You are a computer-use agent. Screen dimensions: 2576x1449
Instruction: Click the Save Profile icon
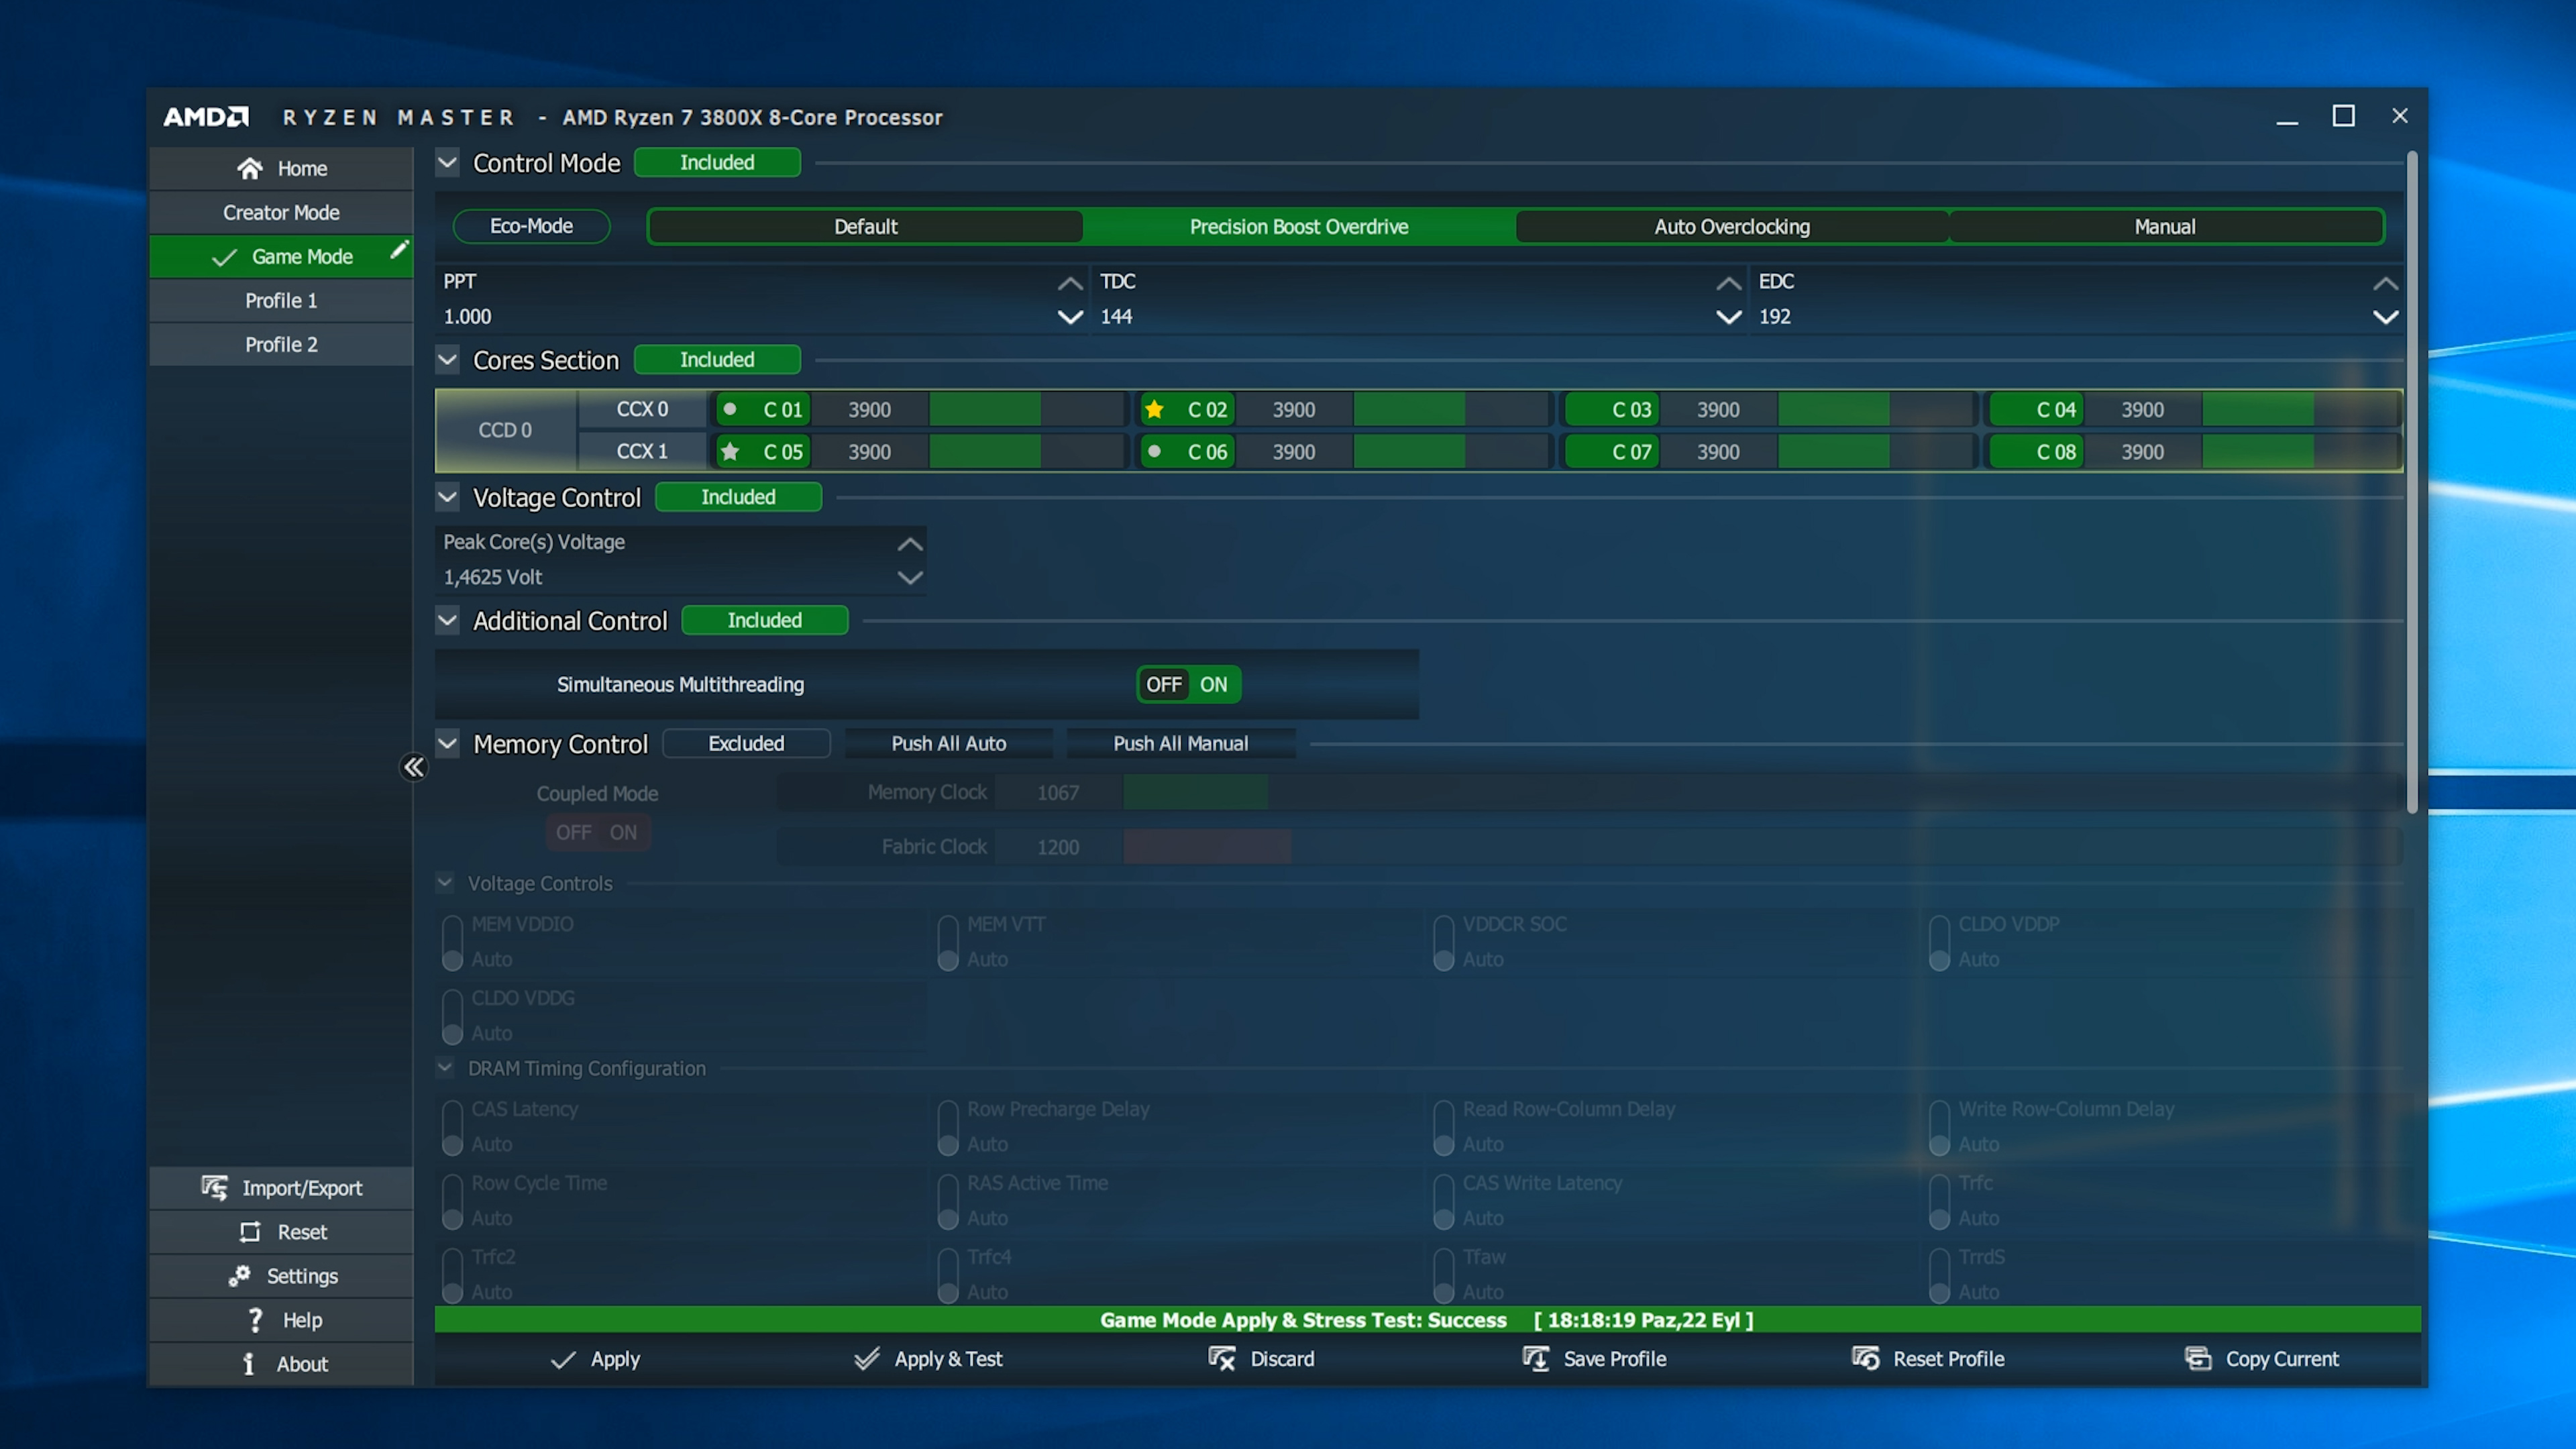point(1535,1358)
